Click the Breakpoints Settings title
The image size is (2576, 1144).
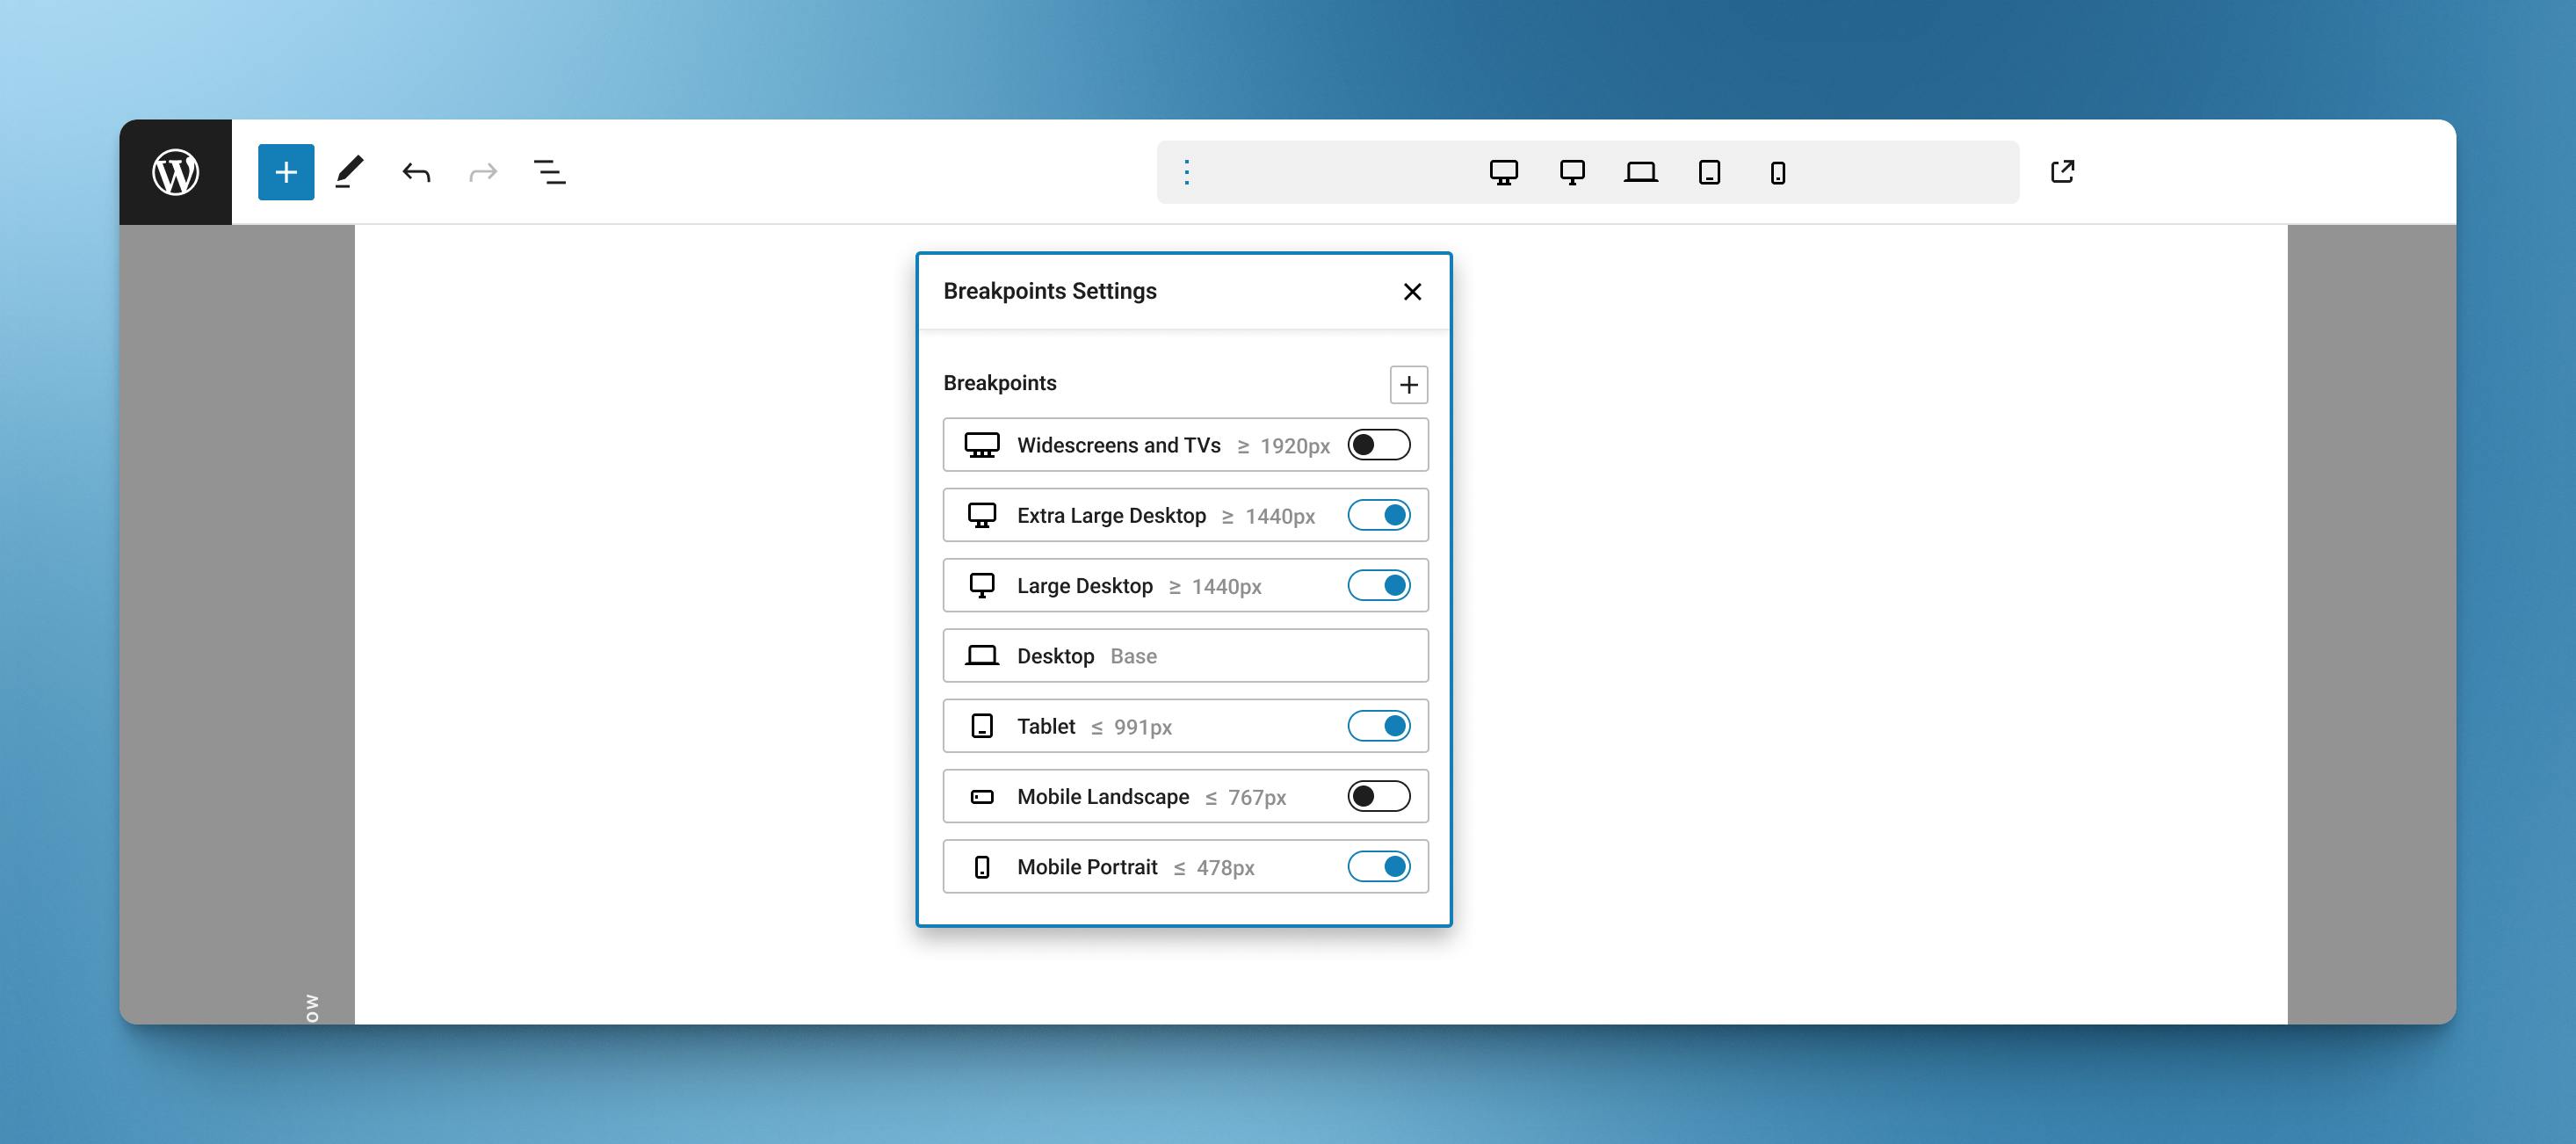pyautogui.click(x=1049, y=291)
